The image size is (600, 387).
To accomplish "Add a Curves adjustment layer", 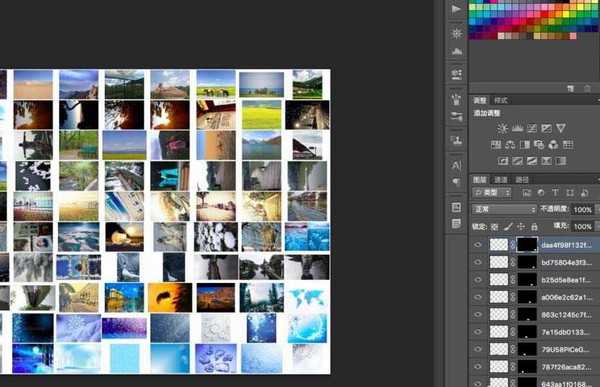I will (x=532, y=128).
